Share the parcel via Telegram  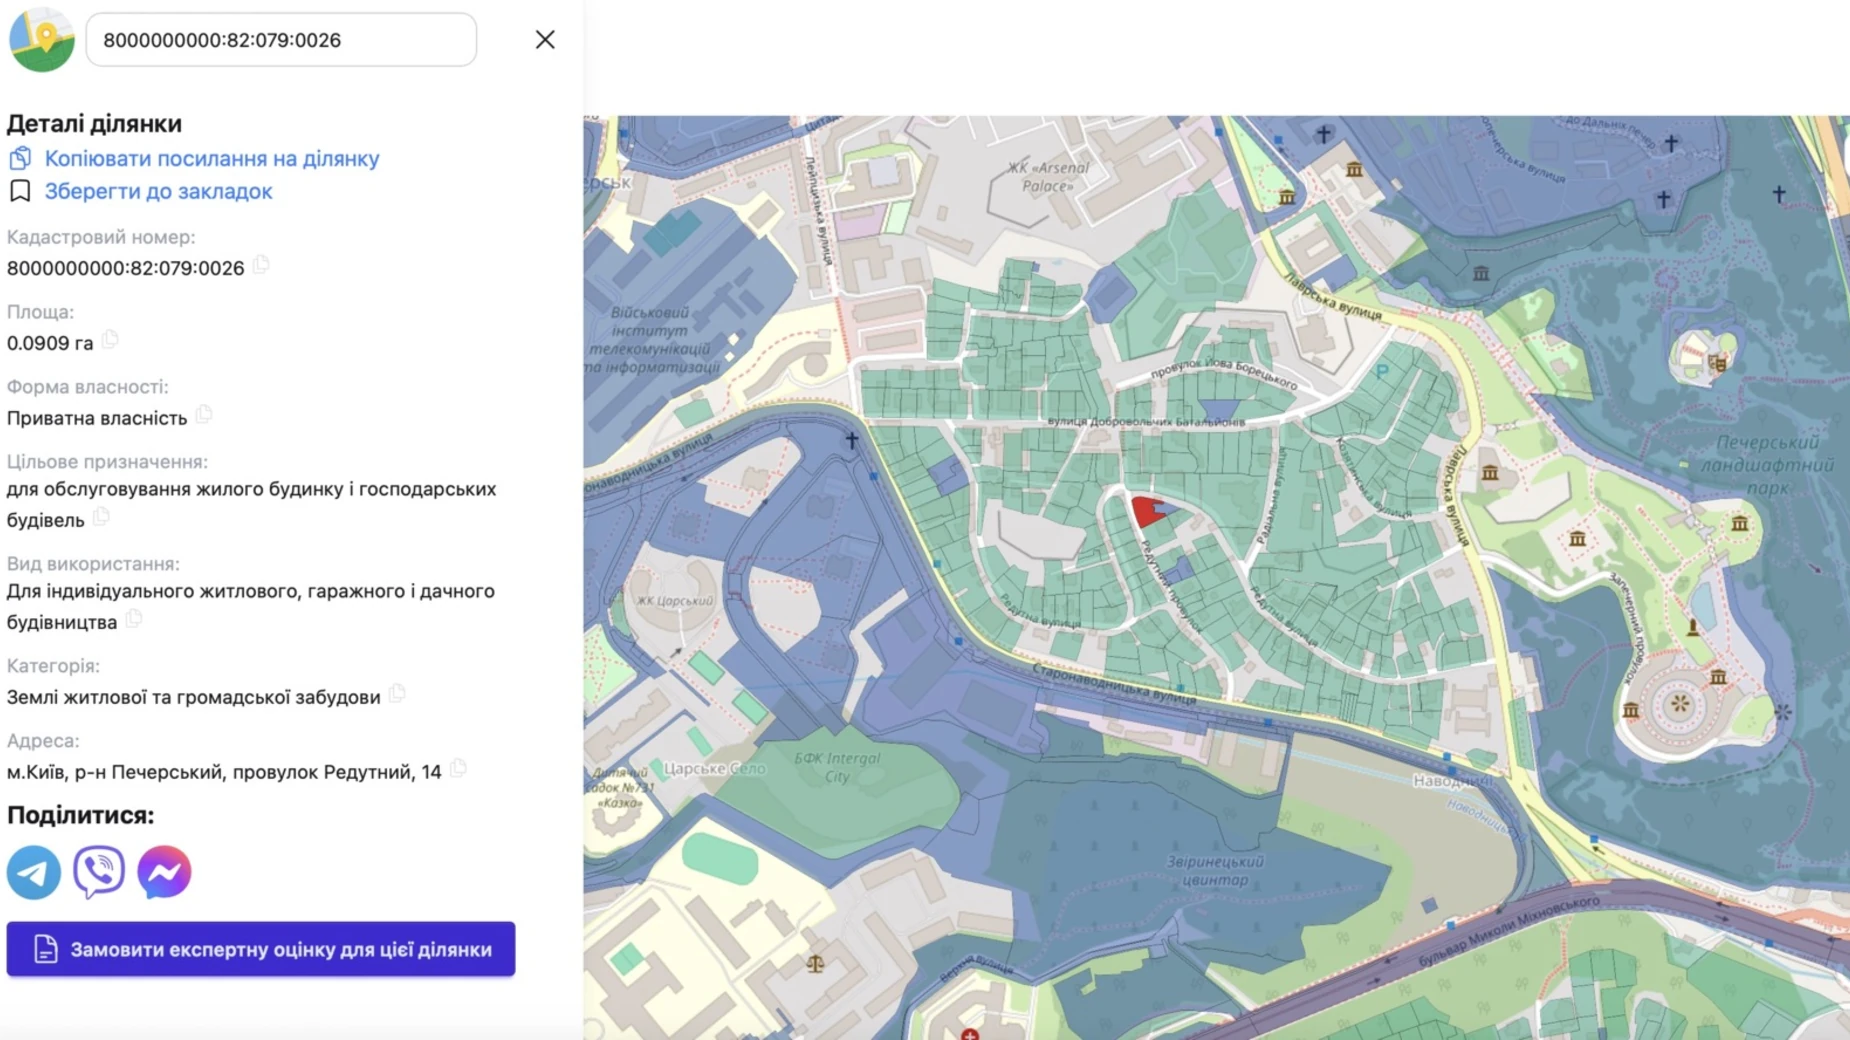34,872
